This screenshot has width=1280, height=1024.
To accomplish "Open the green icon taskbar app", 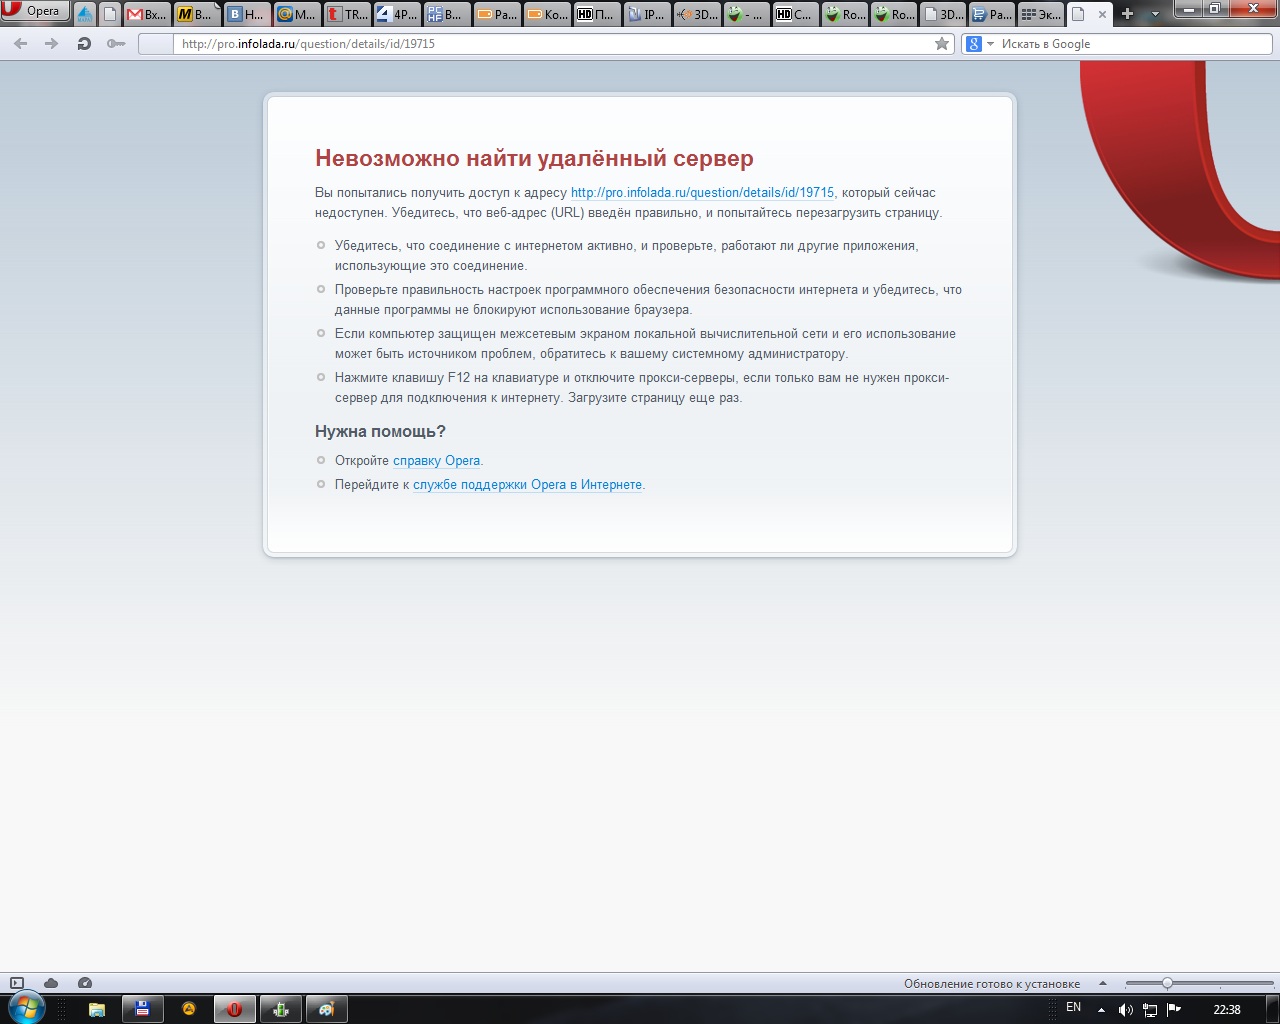I will [281, 1009].
